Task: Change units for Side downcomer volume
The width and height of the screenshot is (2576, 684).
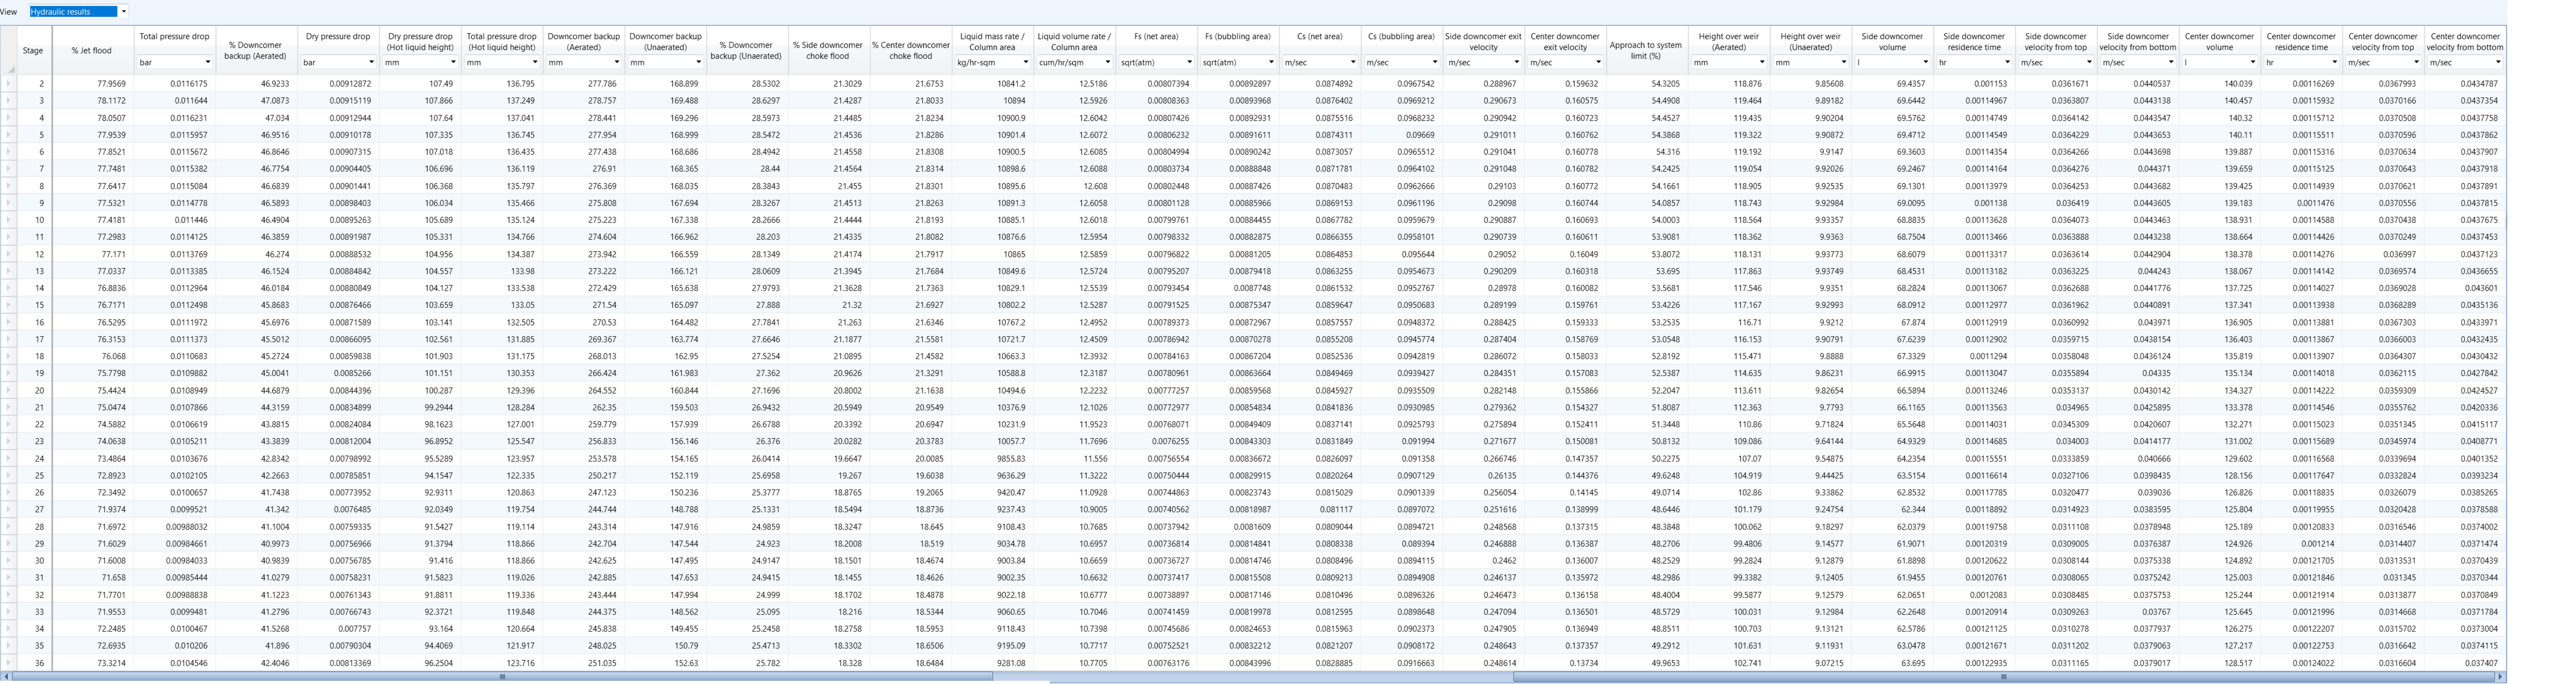Action: pos(1893,62)
